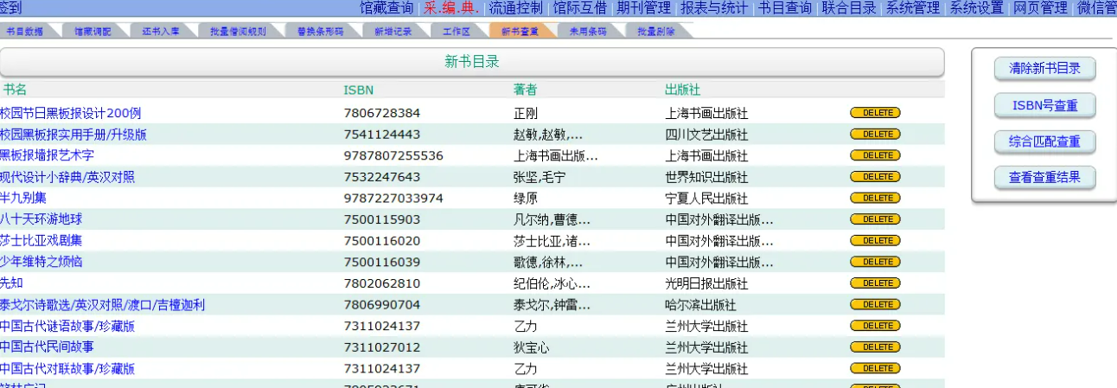This screenshot has width=1117, height=388.
Task: Open book link 半九别集
Action: pos(24,198)
